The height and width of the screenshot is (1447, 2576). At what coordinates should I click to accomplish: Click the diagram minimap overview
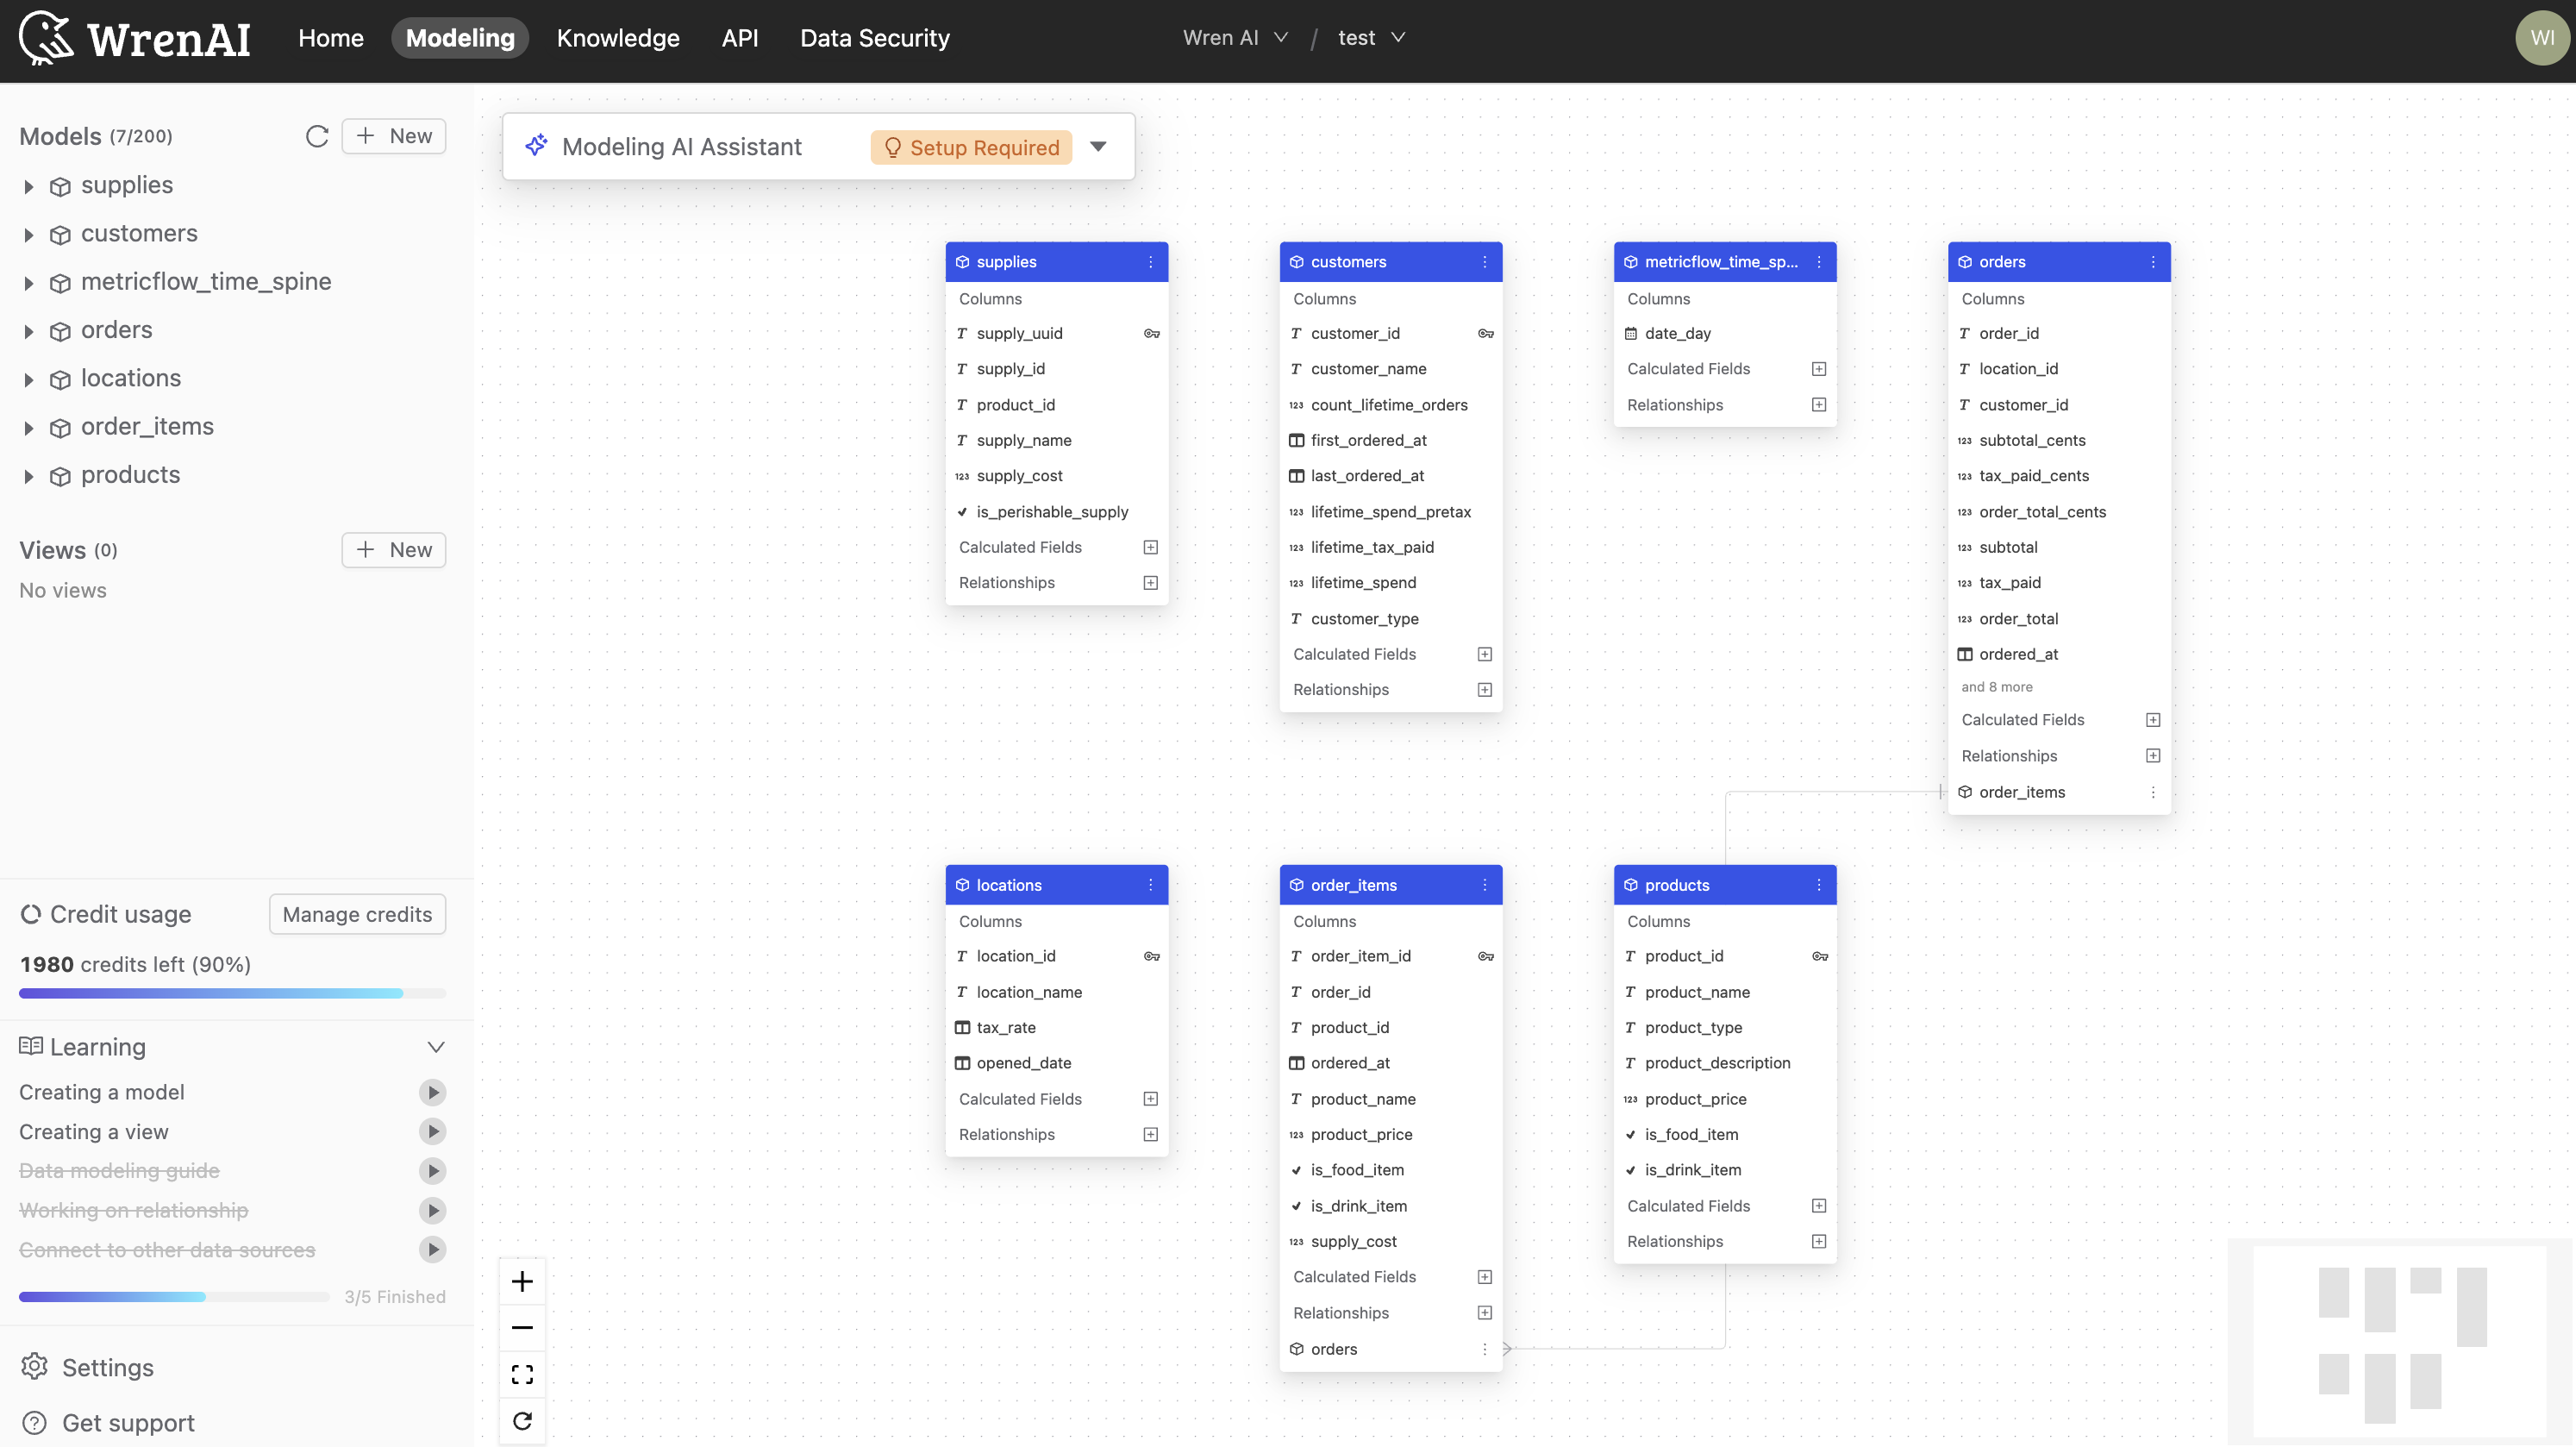2400,1342
